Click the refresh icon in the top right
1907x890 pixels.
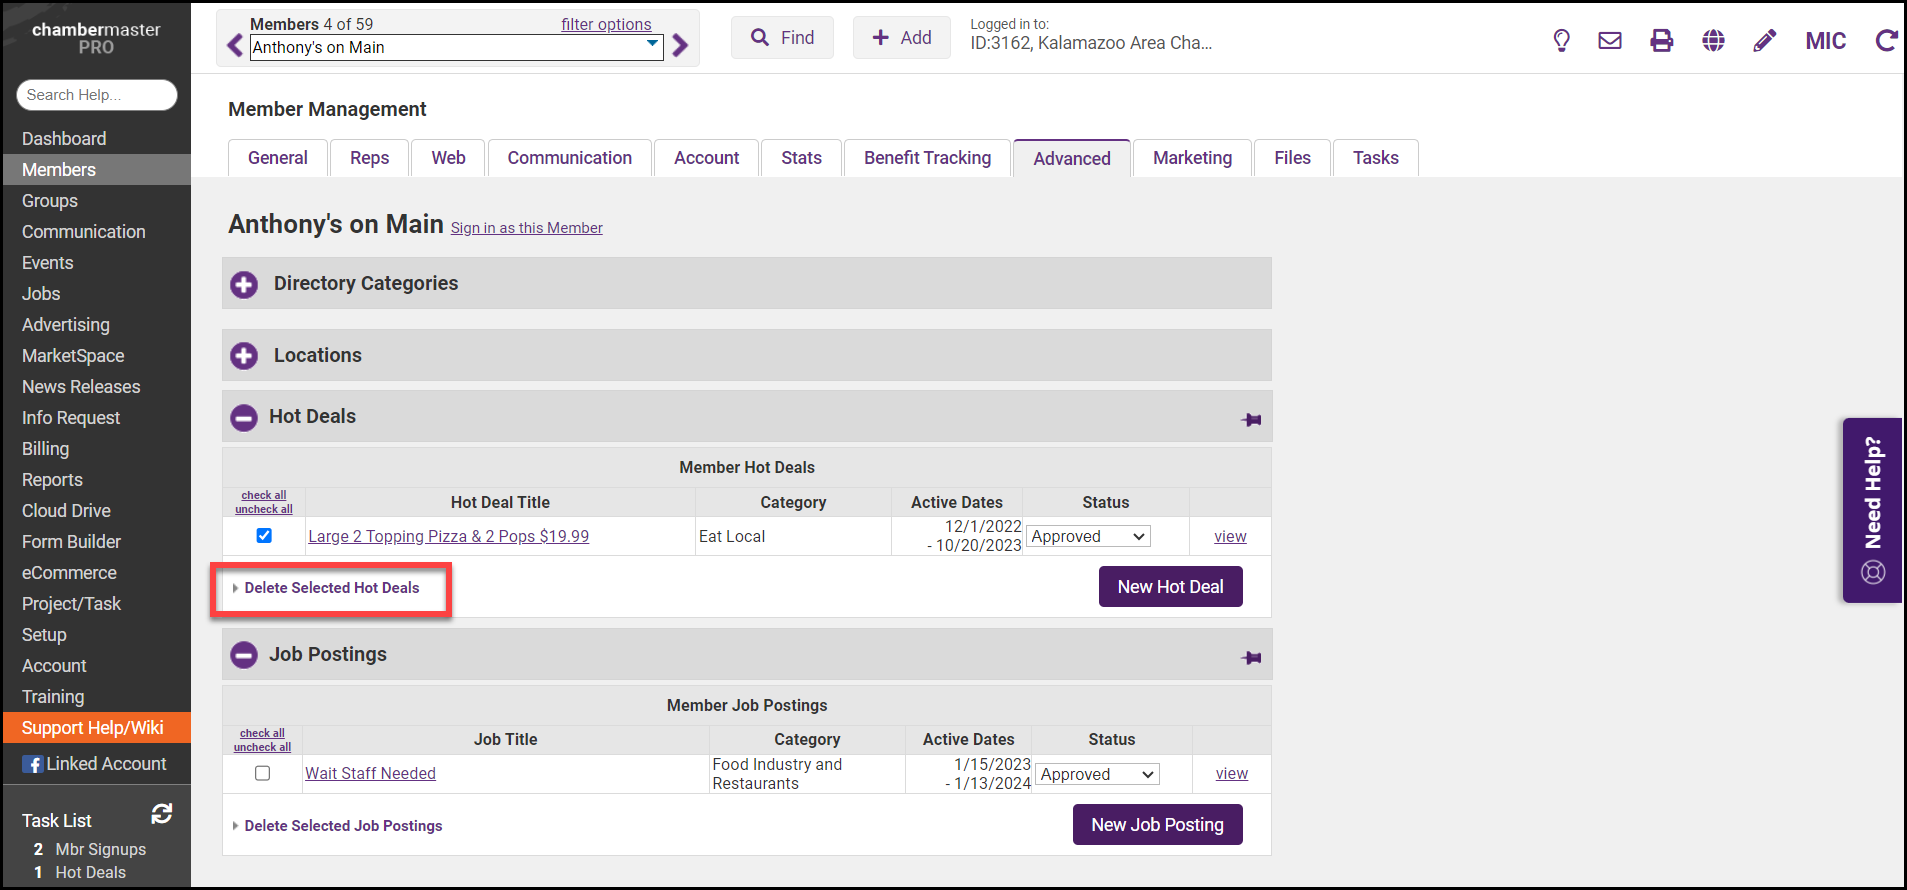coord(1886,40)
